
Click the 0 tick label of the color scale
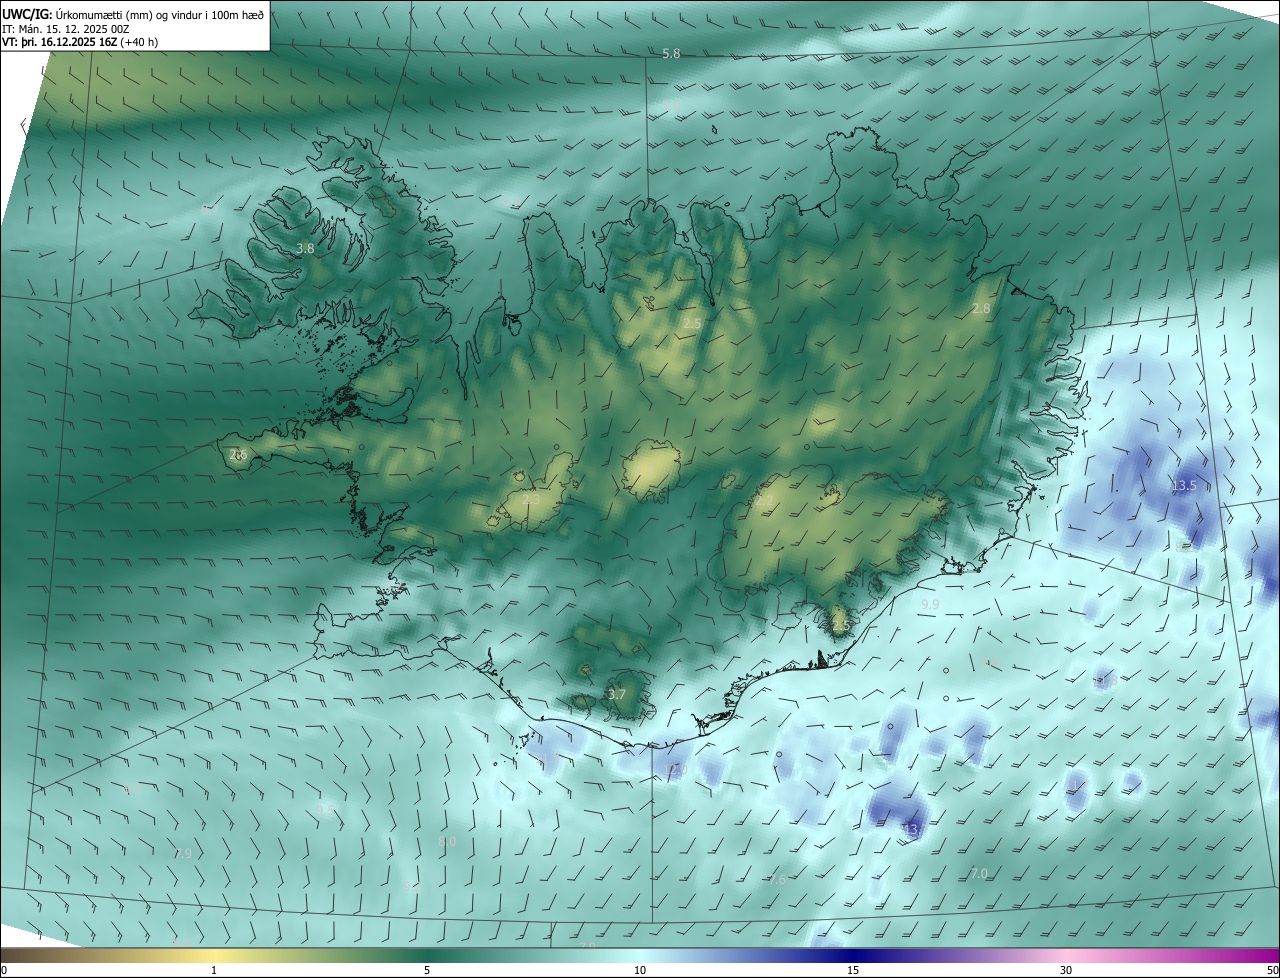3,970
